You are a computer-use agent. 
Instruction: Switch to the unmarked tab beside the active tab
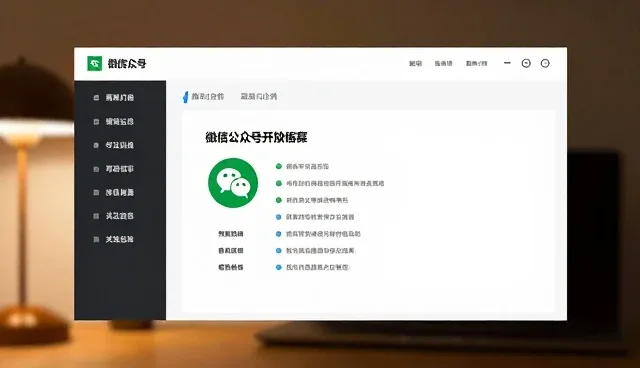tap(259, 97)
